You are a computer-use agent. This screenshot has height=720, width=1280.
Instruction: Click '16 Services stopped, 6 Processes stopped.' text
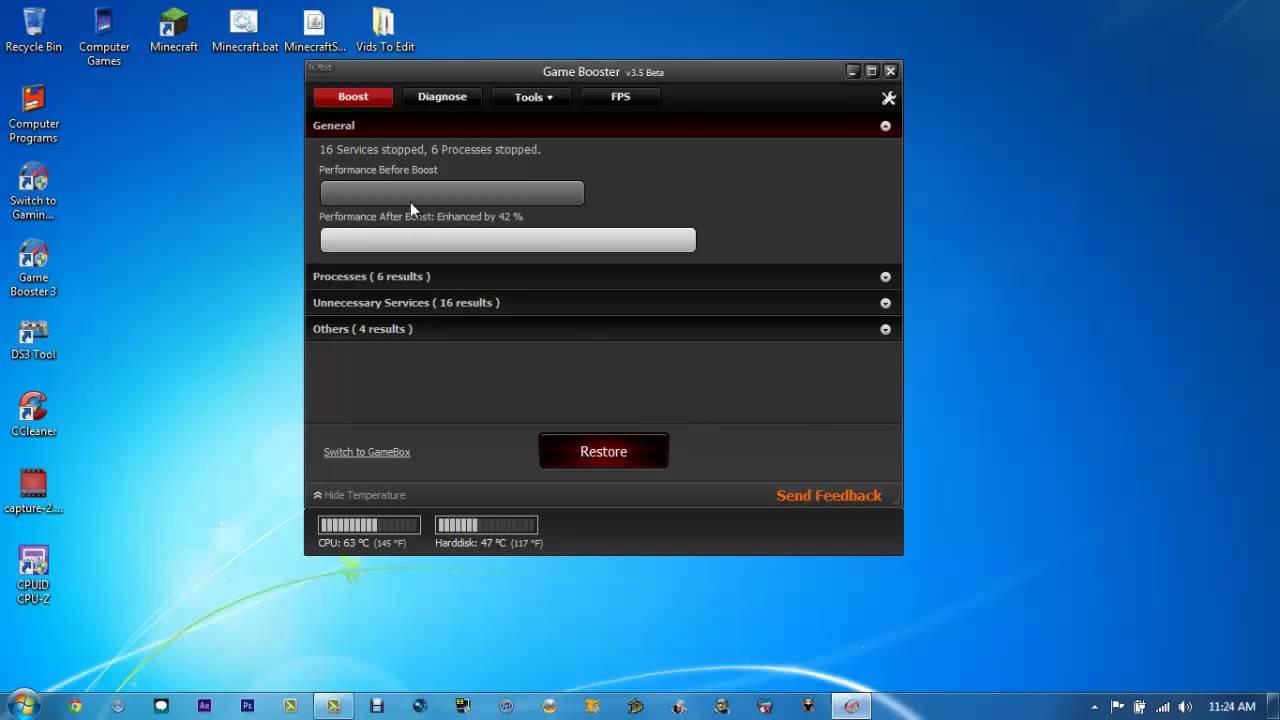coord(430,150)
